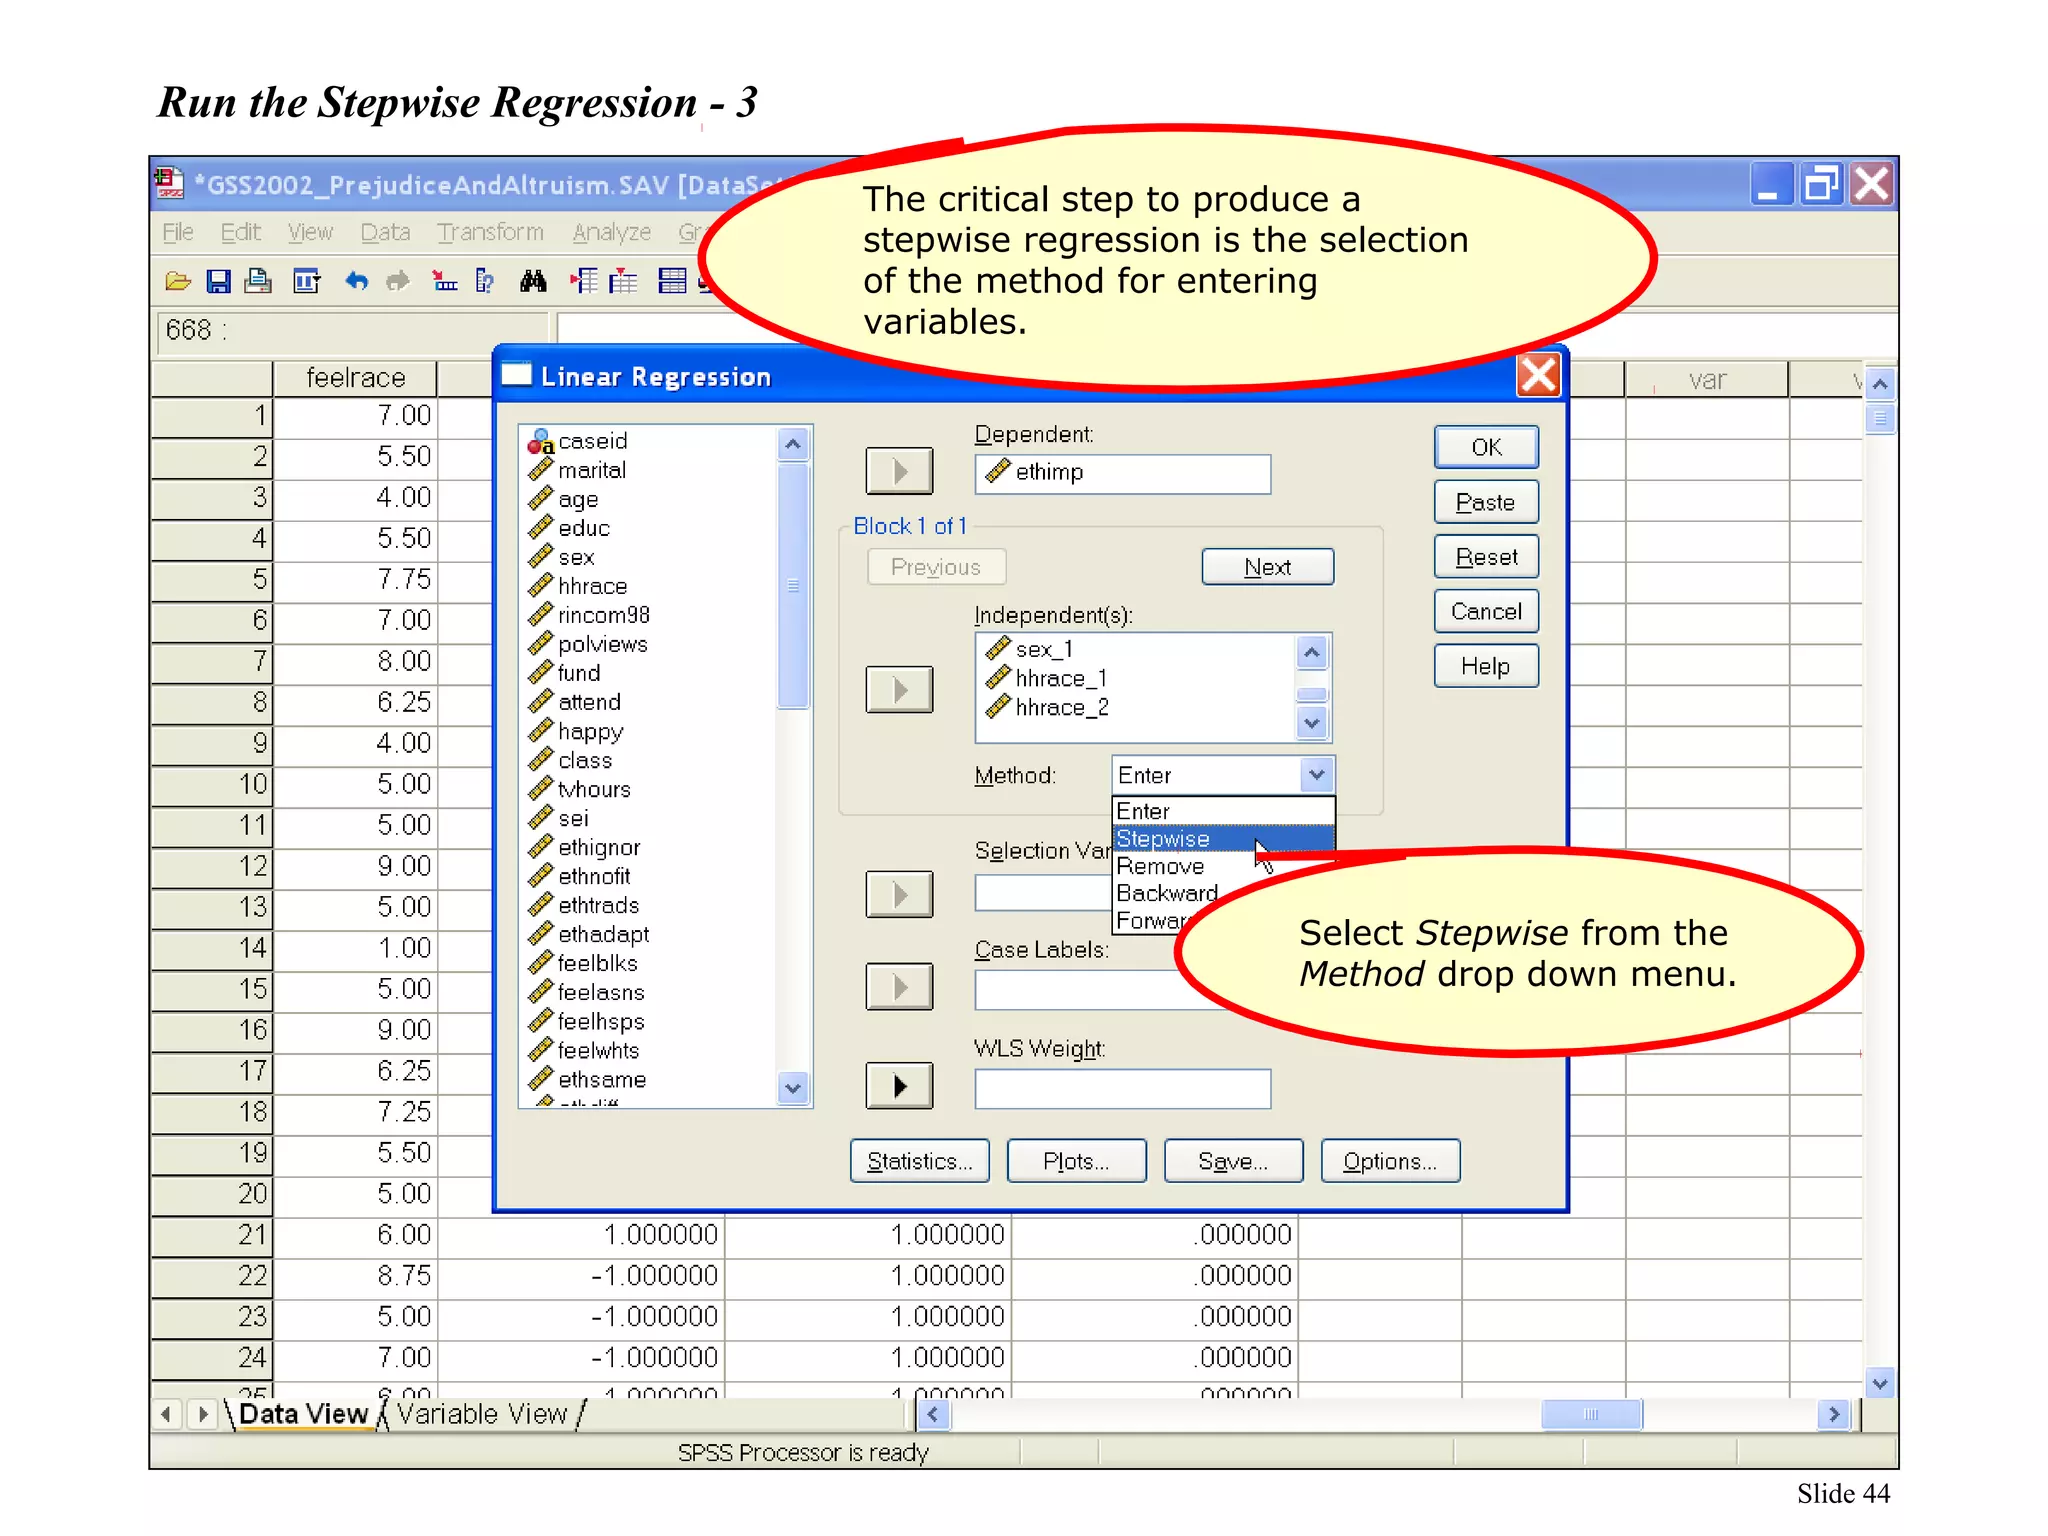Click the Dependent field containing ethimp
The width and height of the screenshot is (2048, 1536).
click(1123, 473)
